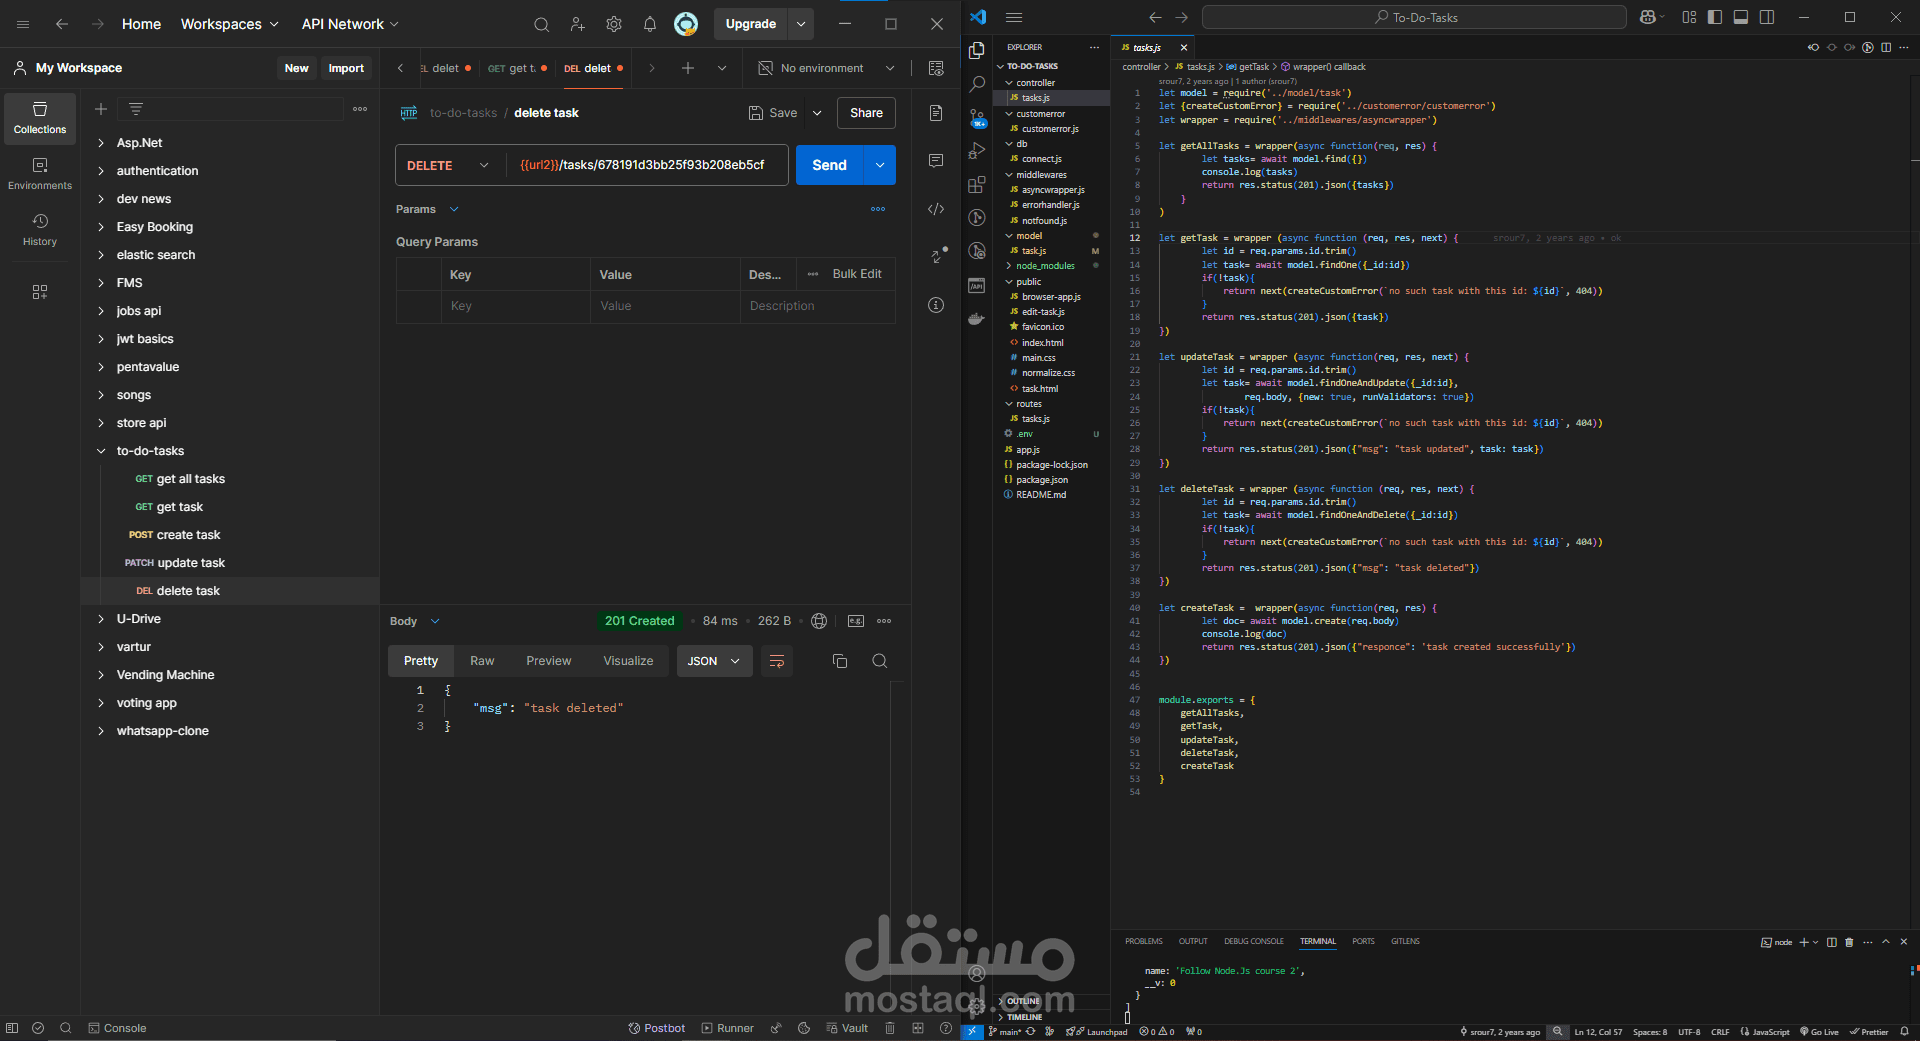Switch to the Raw response tab
Viewport: 1920px width, 1041px height.
(x=482, y=661)
